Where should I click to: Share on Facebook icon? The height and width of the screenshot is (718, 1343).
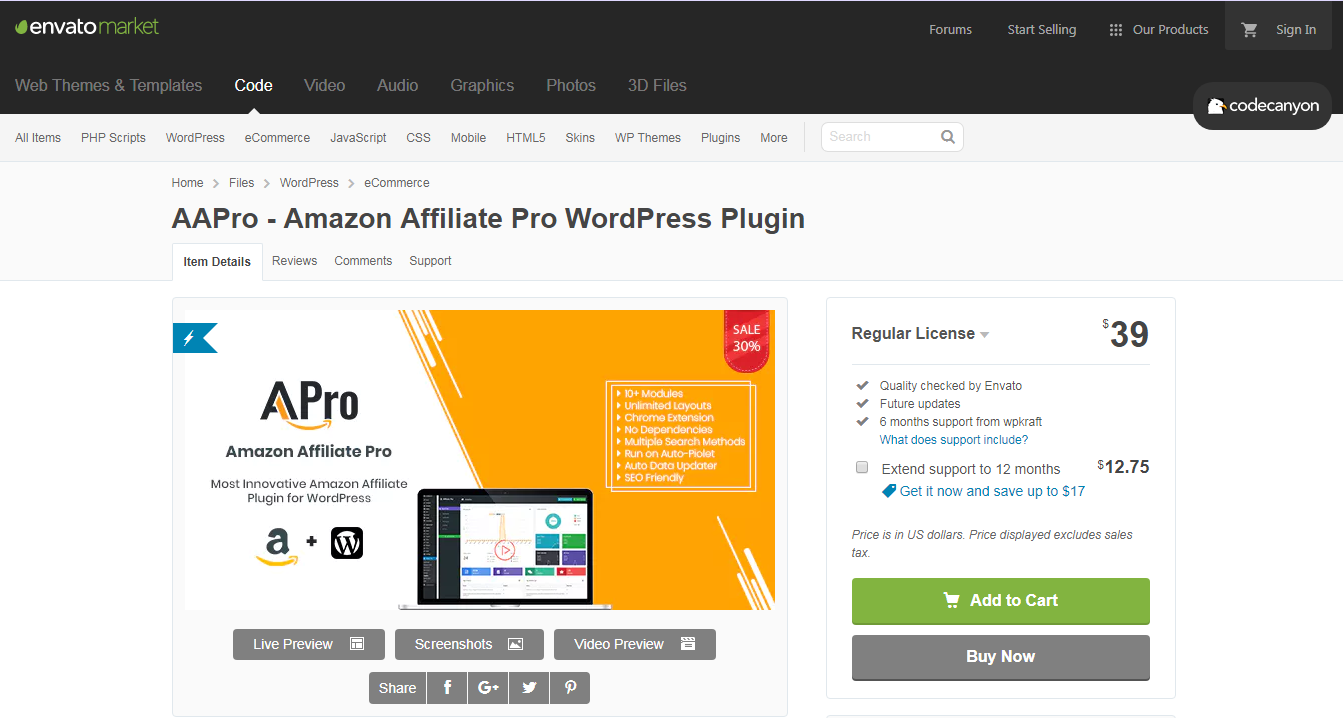tap(447, 688)
